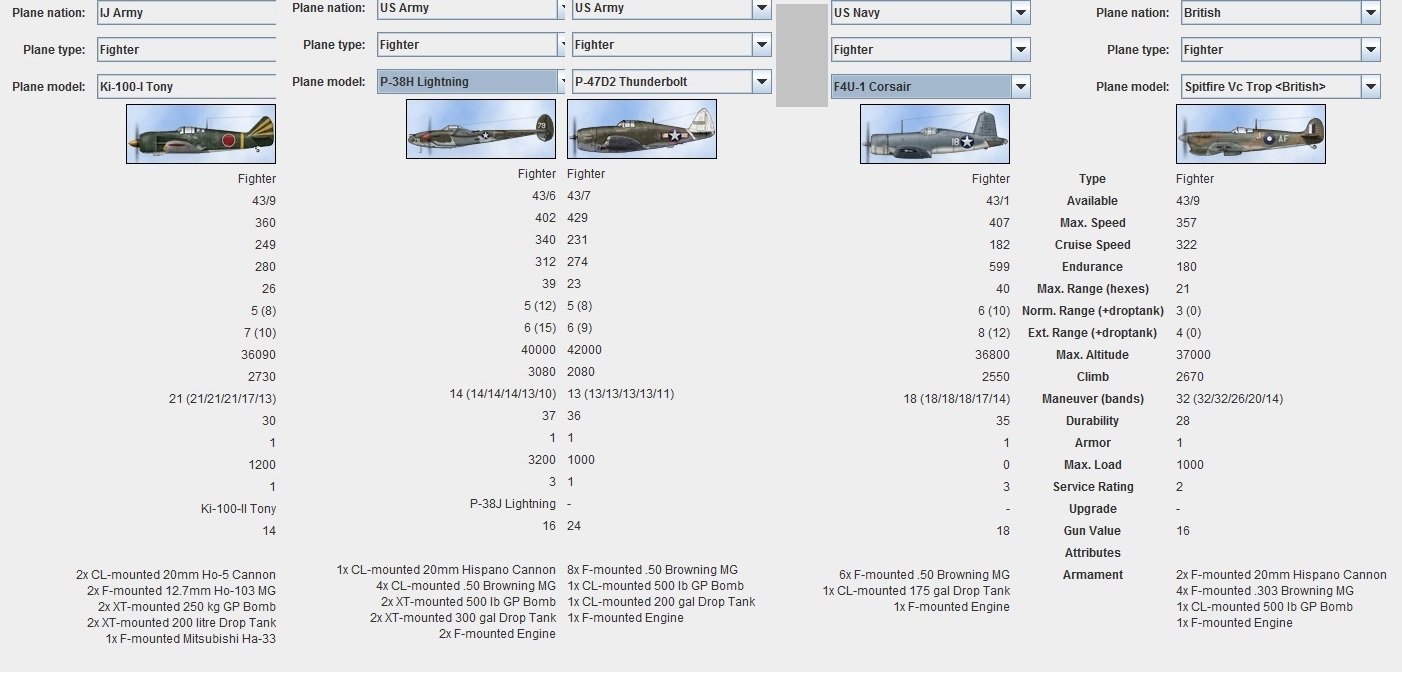The image size is (1402, 674).
Task: Click maneuver value 21 (21/21/21/17/13)
Action: point(222,399)
